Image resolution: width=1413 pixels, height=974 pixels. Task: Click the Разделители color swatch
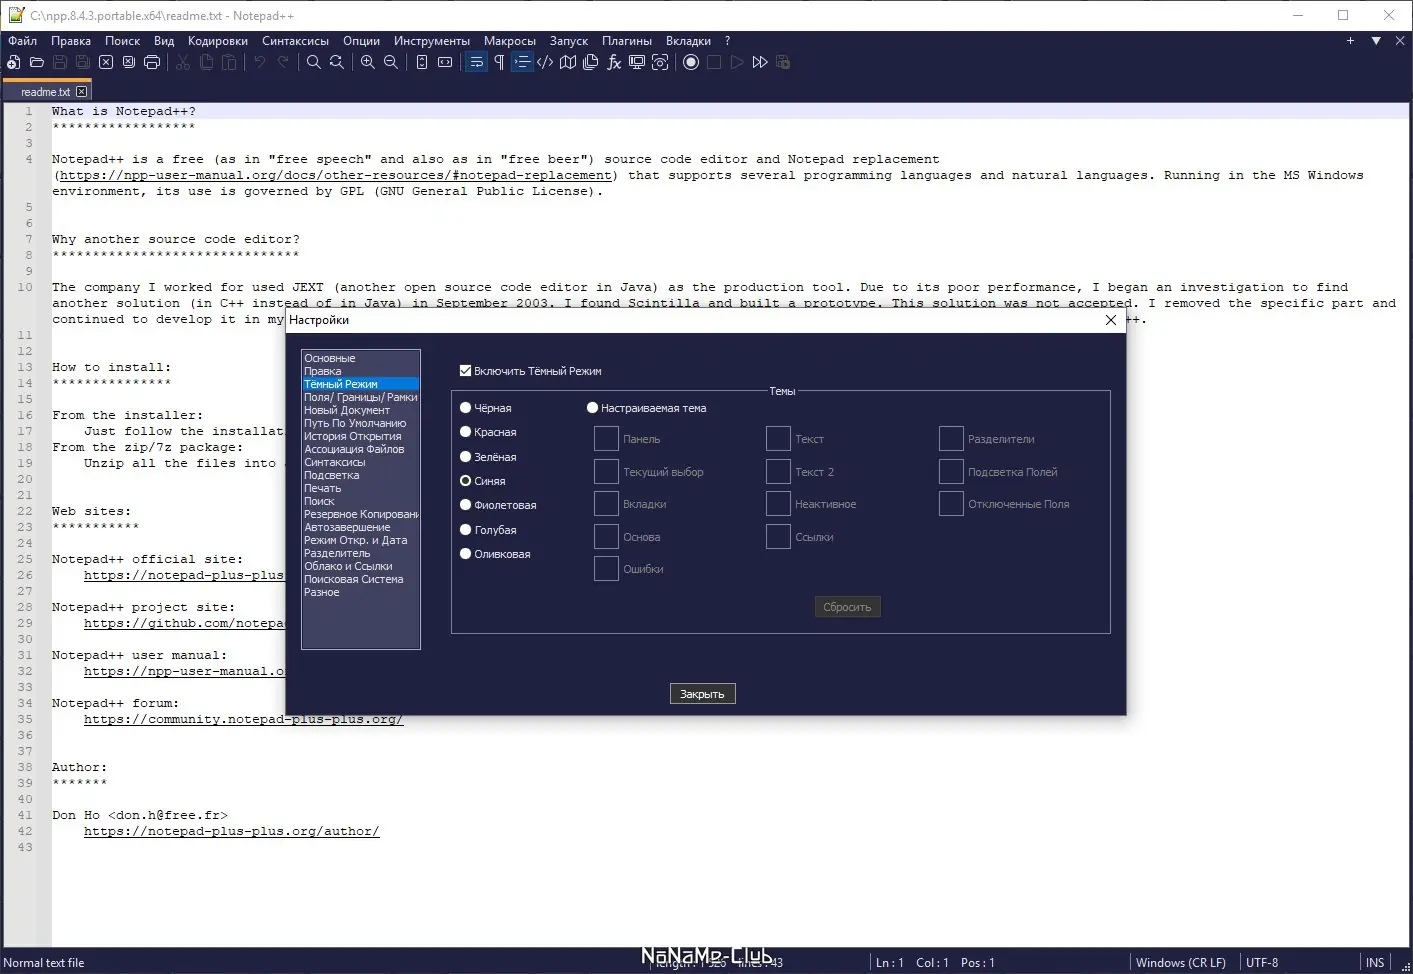(x=951, y=439)
